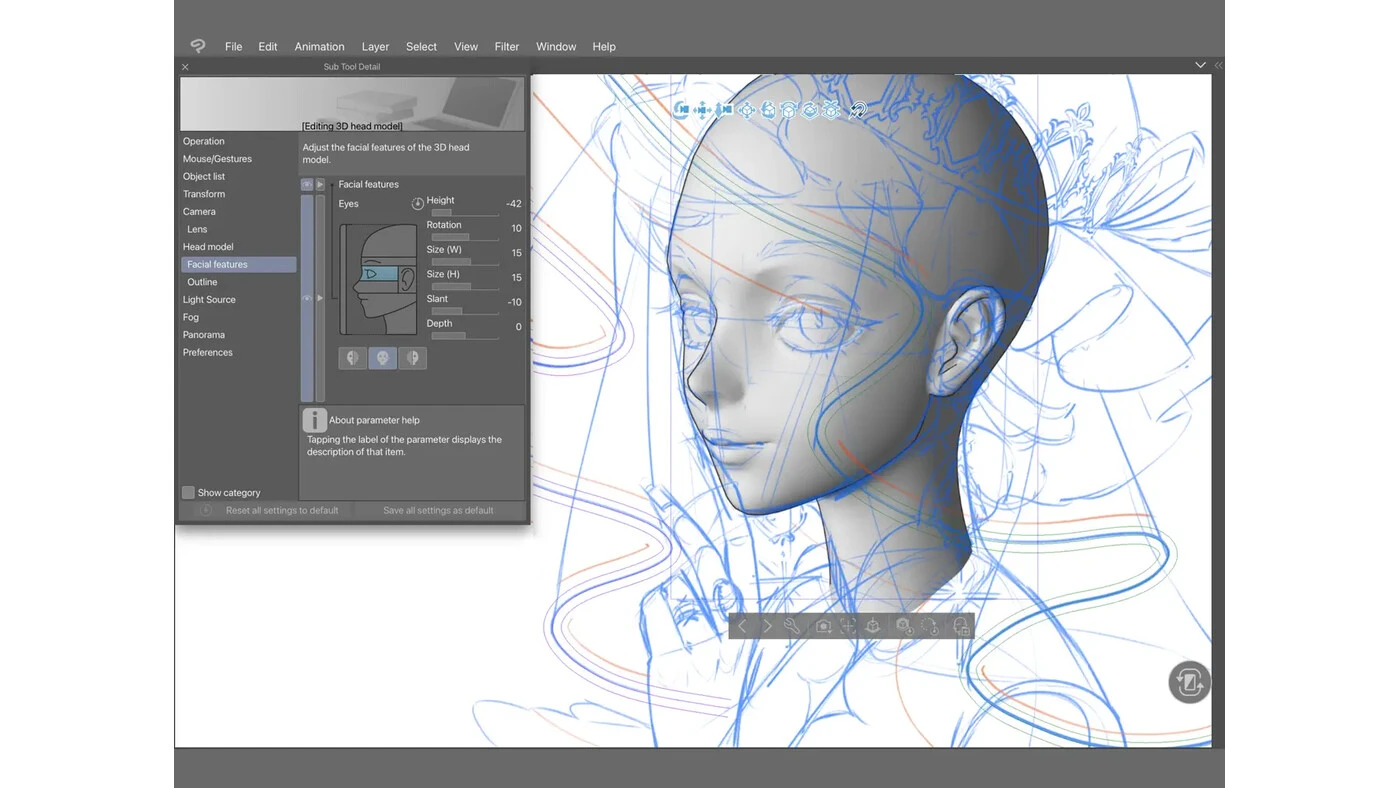Open the Layer menu
Viewport: 1400px width, 788px height.
click(x=375, y=47)
